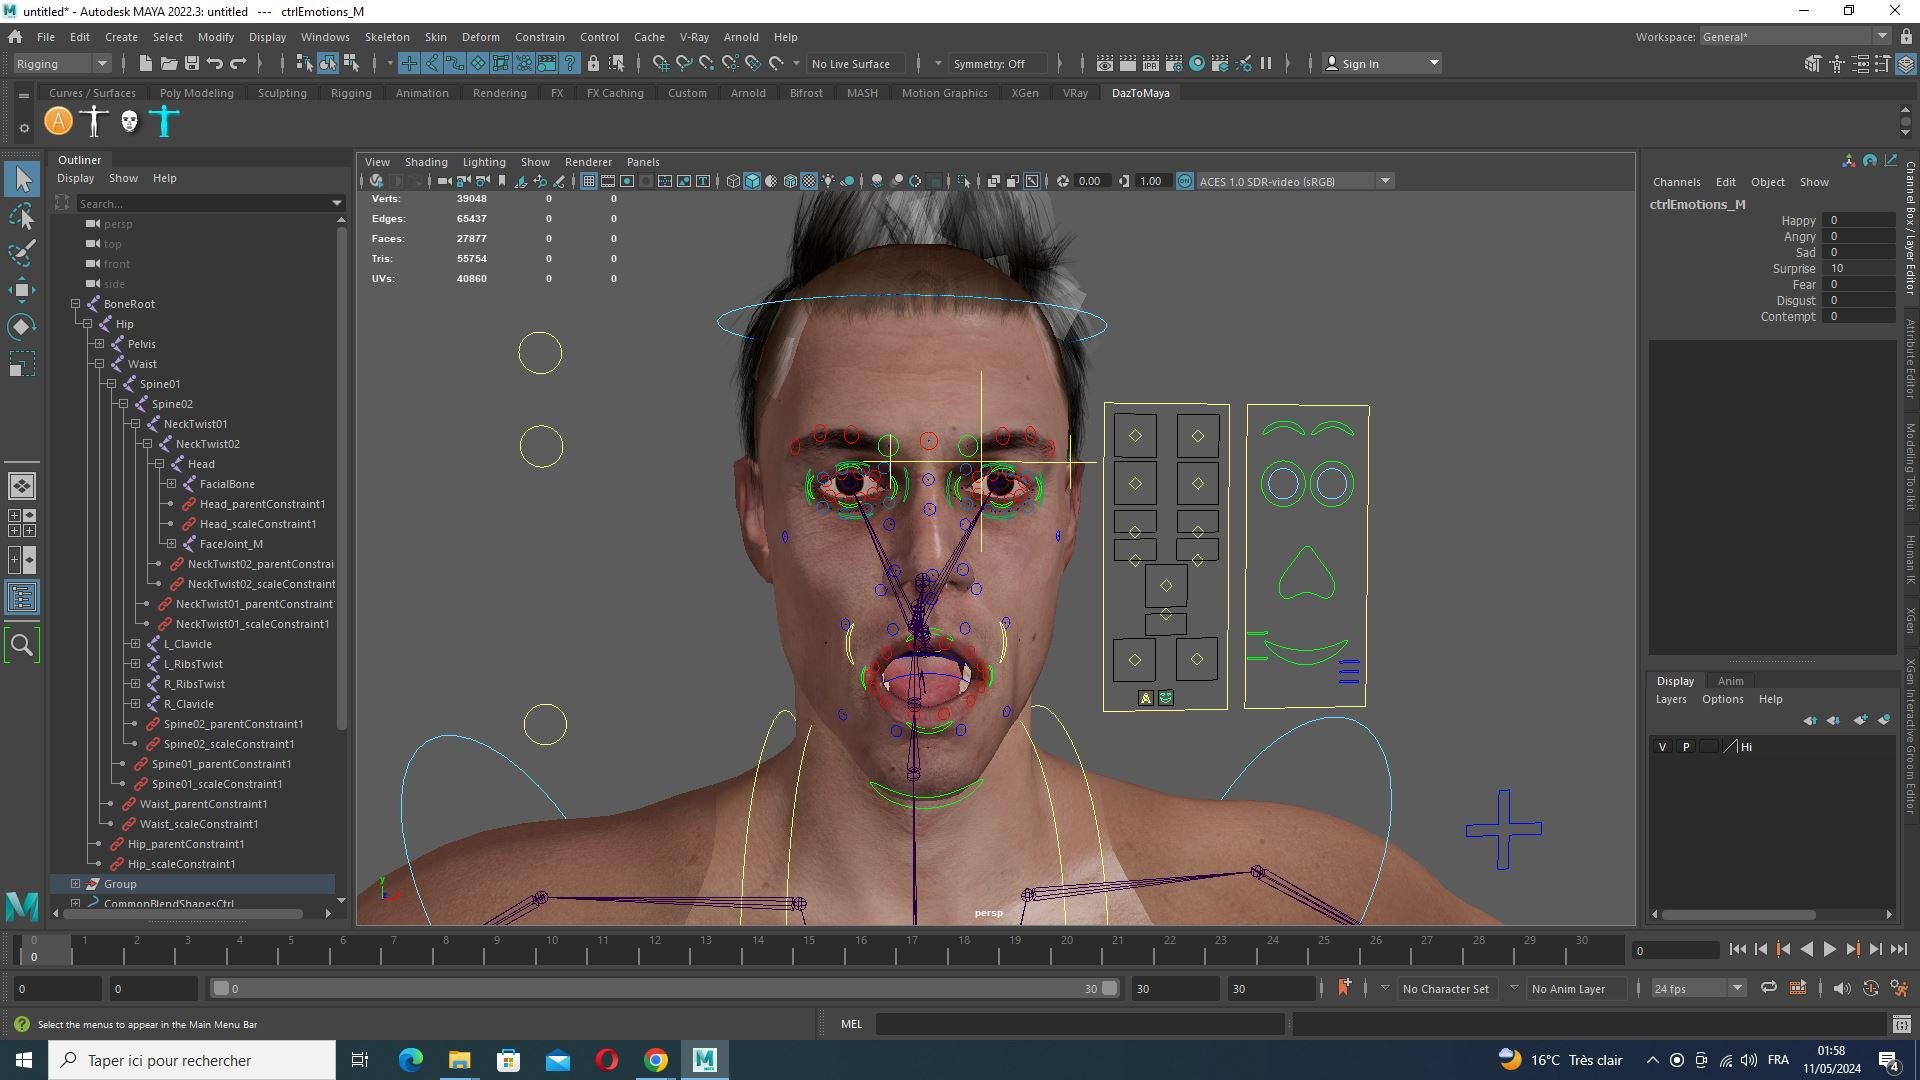Expand the Pelvis joint in Outliner
1920x1080 pixels.
pos(99,344)
